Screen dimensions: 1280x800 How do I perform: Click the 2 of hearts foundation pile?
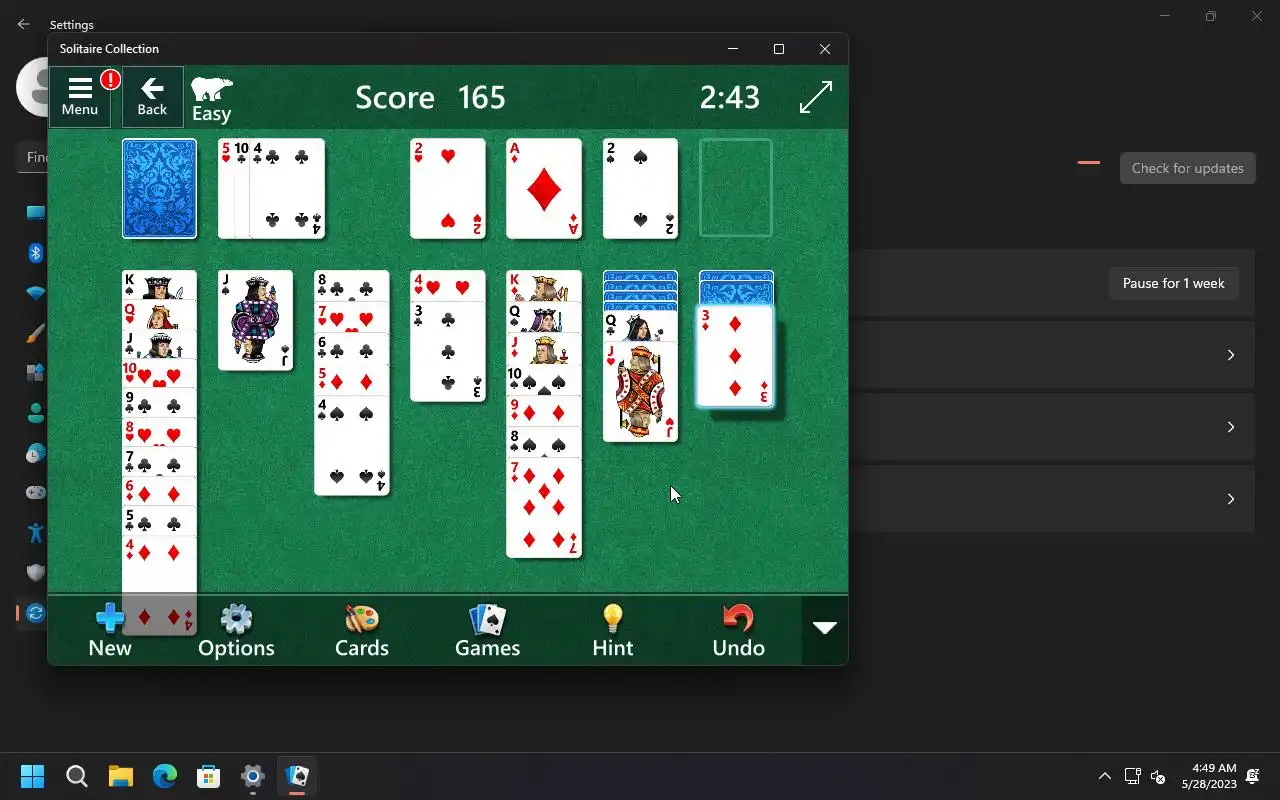coord(448,189)
